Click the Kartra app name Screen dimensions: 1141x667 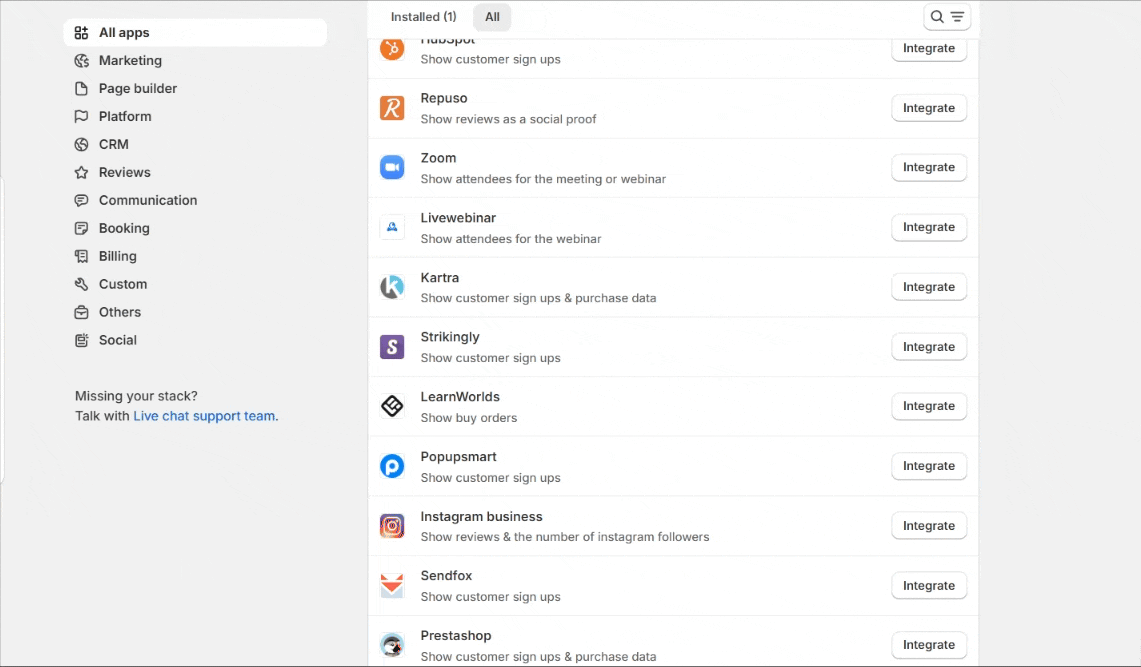pyautogui.click(x=440, y=278)
